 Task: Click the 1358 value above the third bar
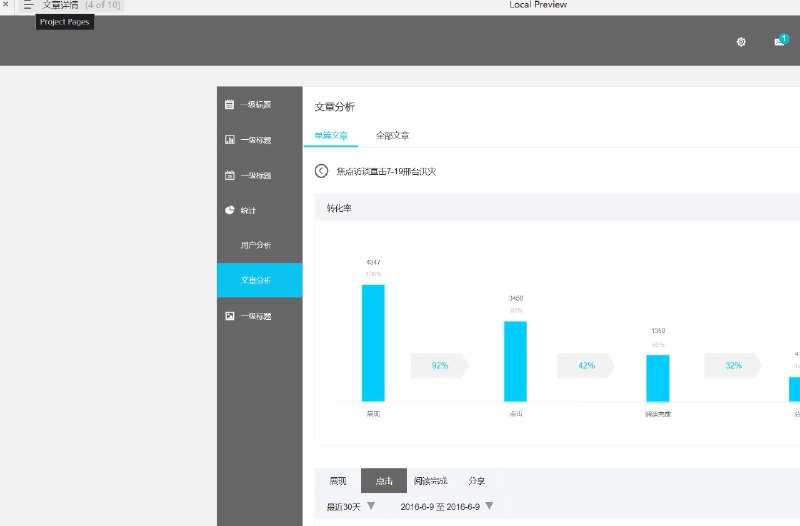tap(658, 331)
